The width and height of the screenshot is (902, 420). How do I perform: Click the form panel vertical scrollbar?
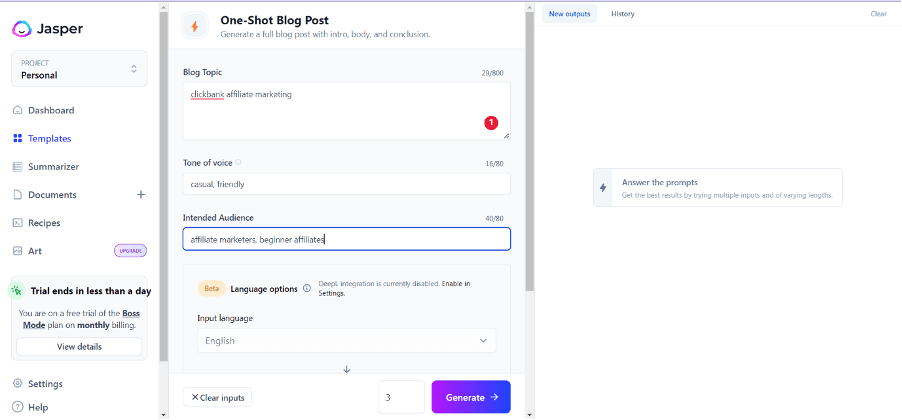click(530, 150)
